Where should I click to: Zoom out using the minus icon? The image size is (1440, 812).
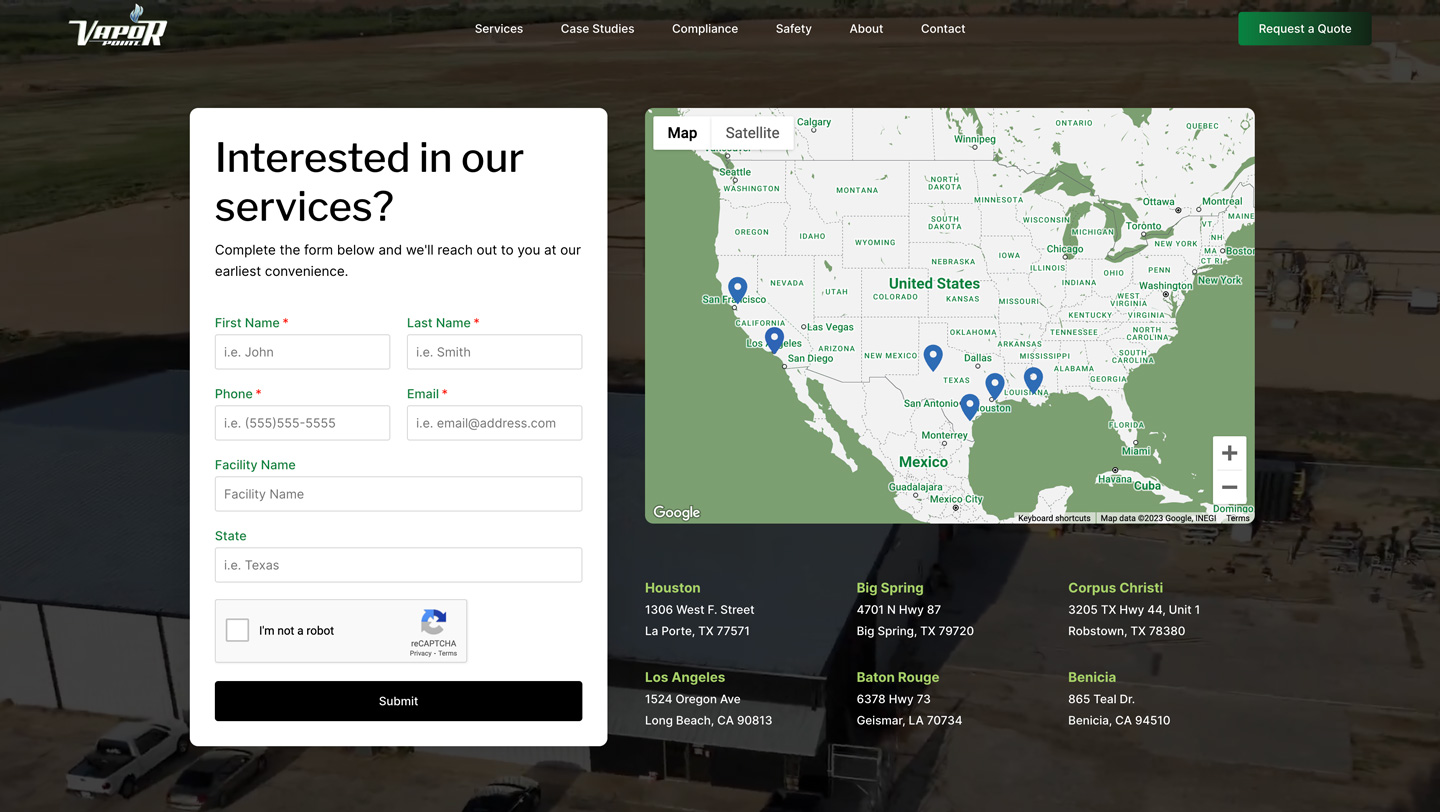[x=1229, y=486]
